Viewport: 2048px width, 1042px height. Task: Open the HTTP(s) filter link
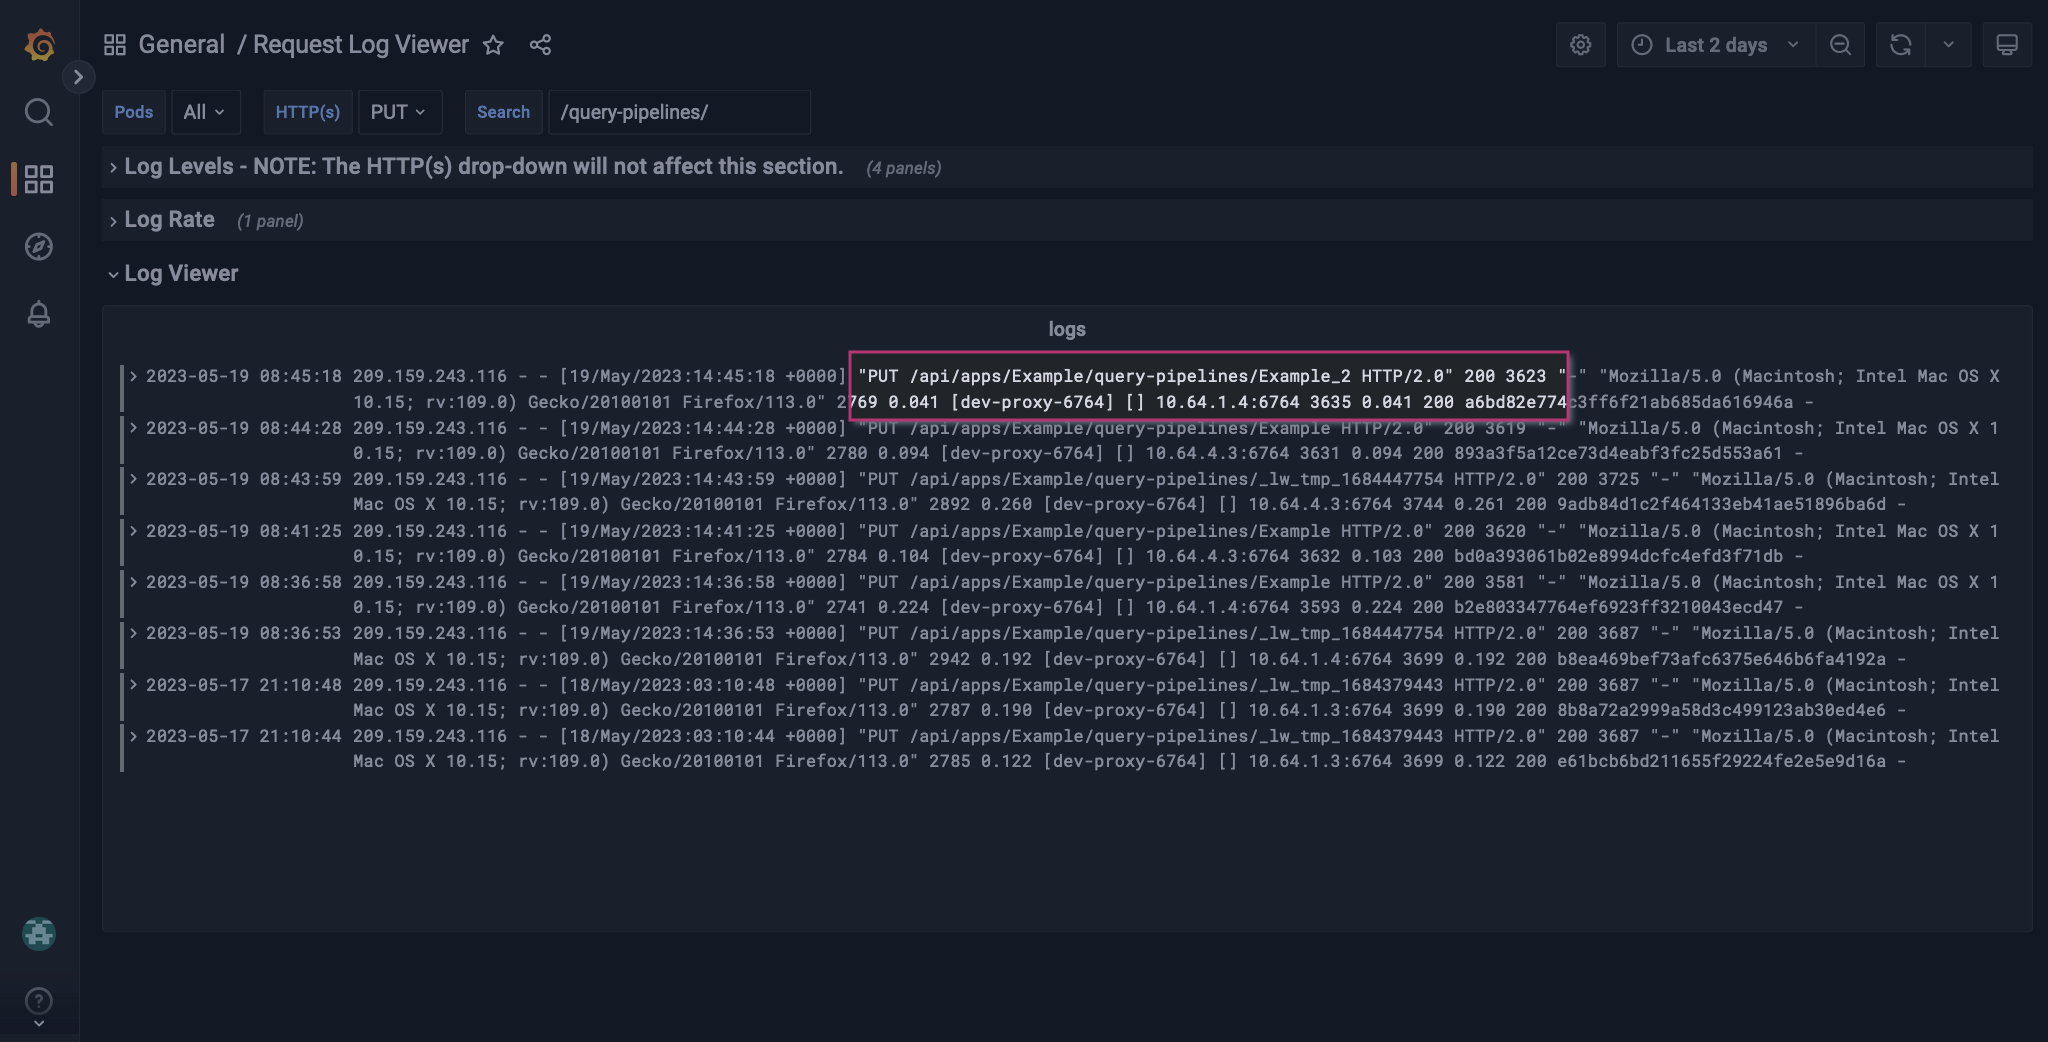pyautogui.click(x=307, y=112)
